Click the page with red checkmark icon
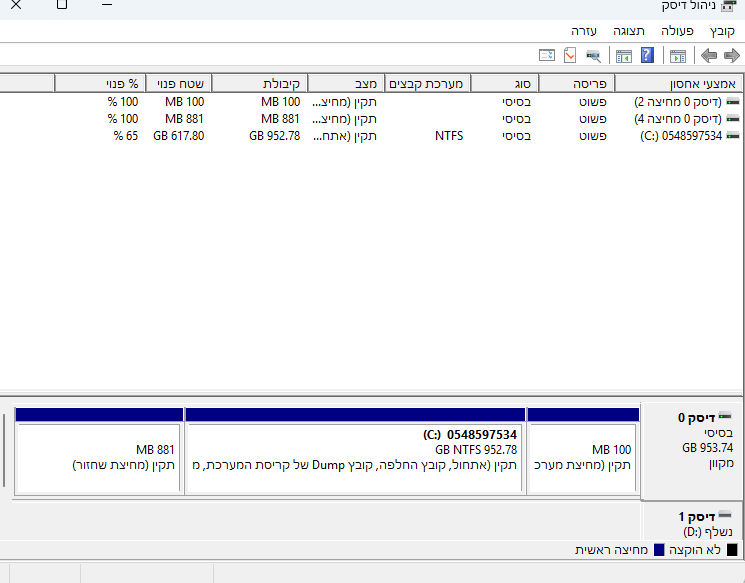Image resolution: width=745 pixels, height=583 pixels. (570, 56)
